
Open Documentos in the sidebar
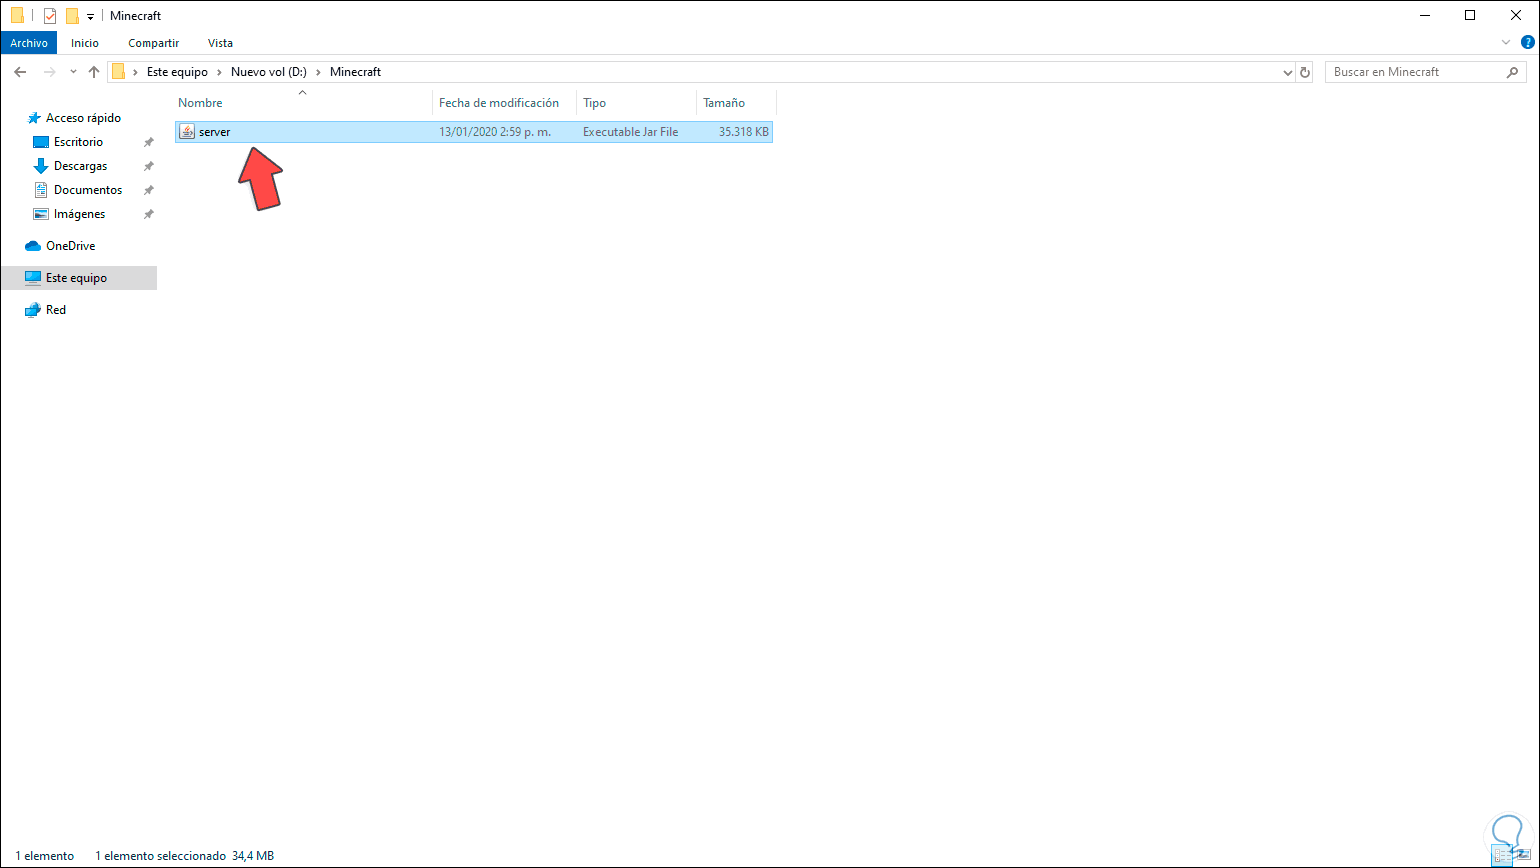[88, 190]
